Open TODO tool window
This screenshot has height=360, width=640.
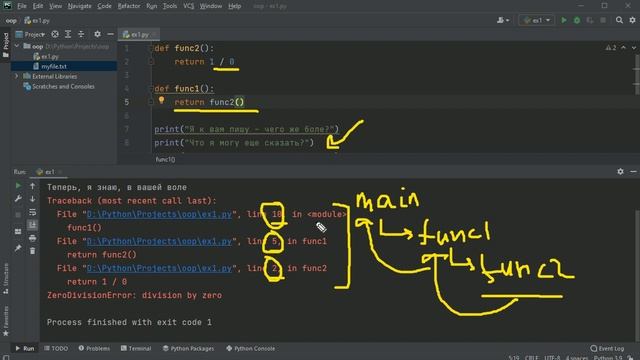coord(56,348)
